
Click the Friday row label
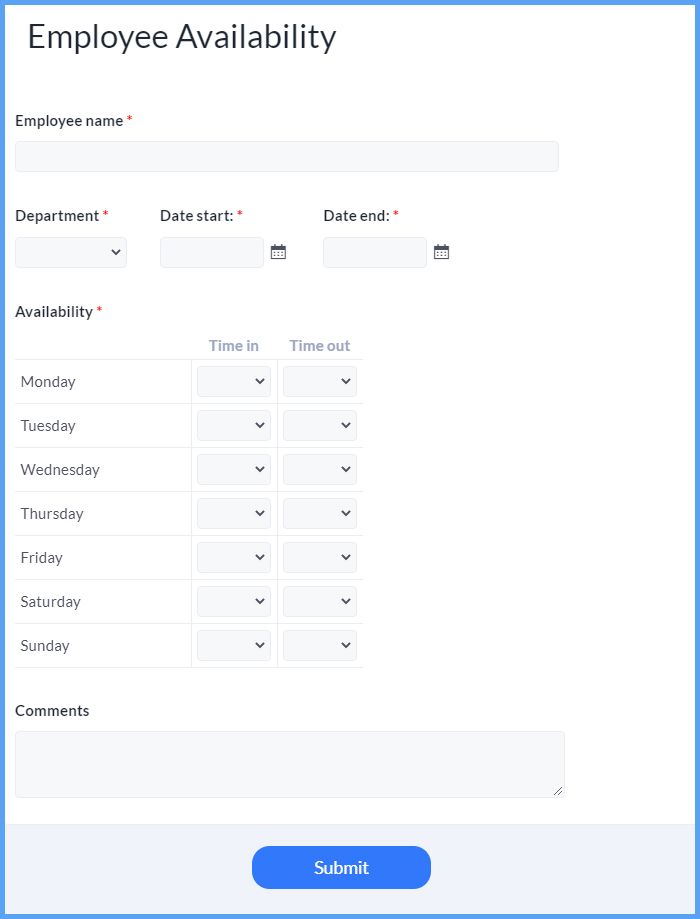click(42, 558)
